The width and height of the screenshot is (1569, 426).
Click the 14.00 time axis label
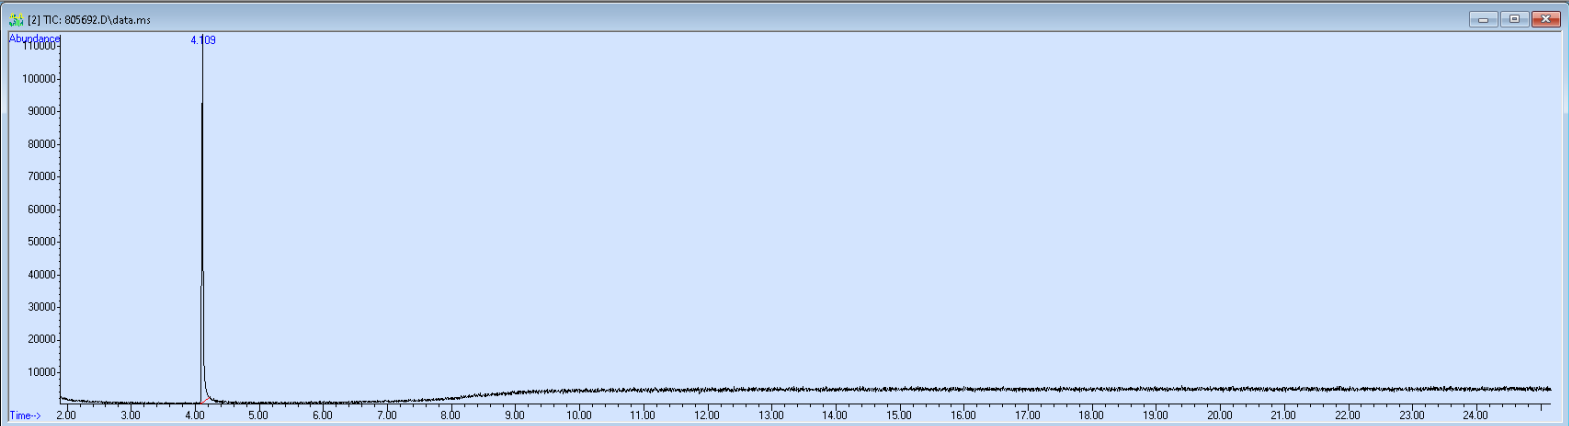point(835,415)
